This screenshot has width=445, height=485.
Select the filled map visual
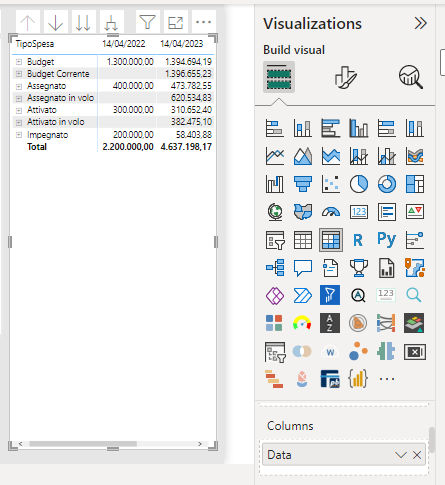coord(303,212)
